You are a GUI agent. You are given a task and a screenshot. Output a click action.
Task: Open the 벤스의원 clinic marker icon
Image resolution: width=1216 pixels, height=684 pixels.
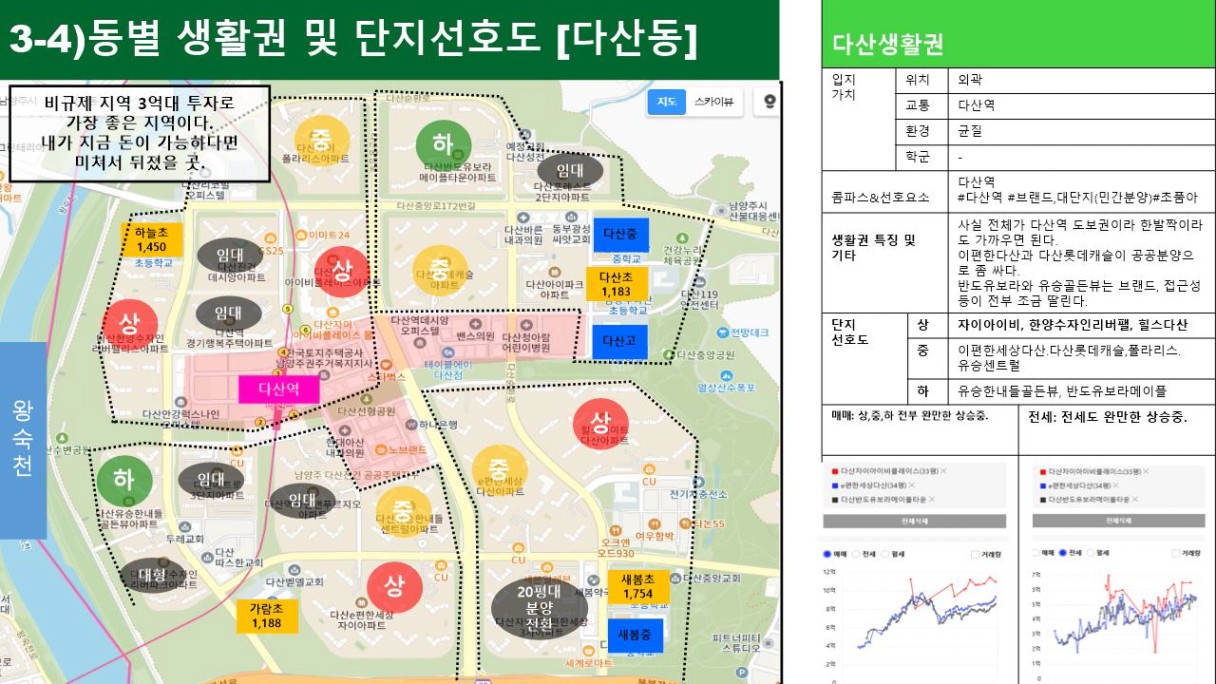click(x=475, y=324)
